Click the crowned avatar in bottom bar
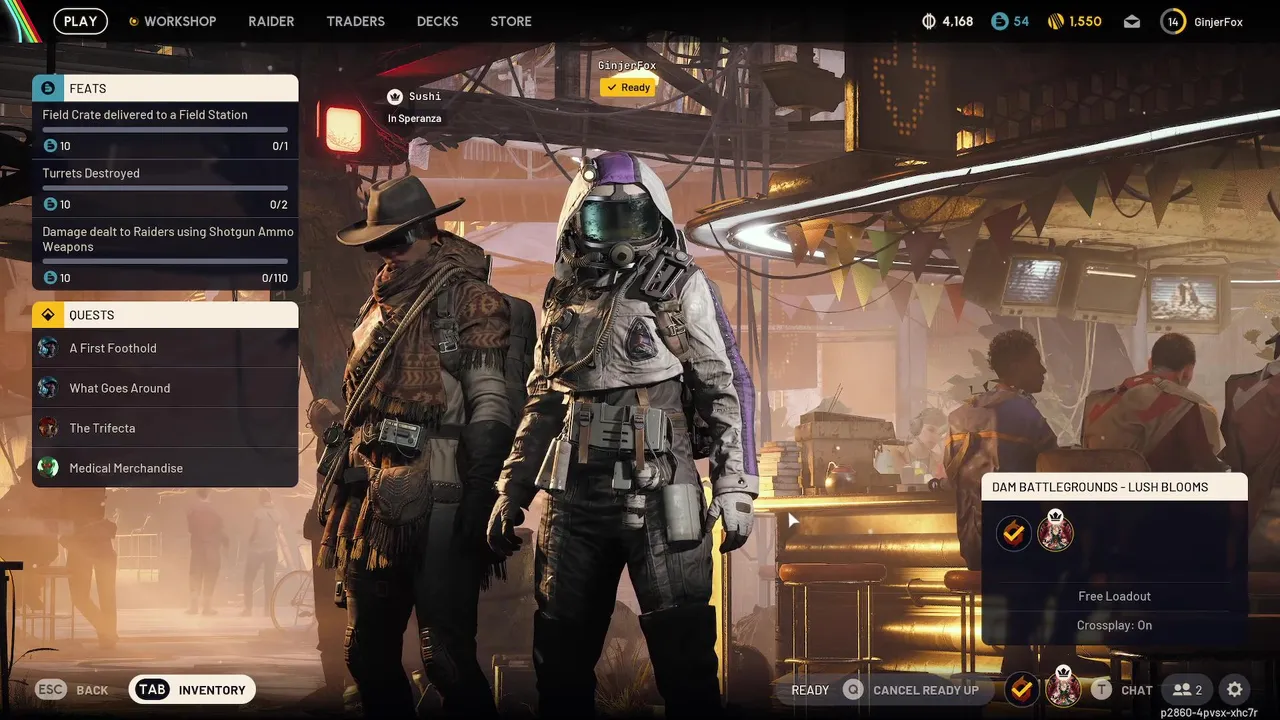The width and height of the screenshot is (1280, 720). tap(1063, 687)
